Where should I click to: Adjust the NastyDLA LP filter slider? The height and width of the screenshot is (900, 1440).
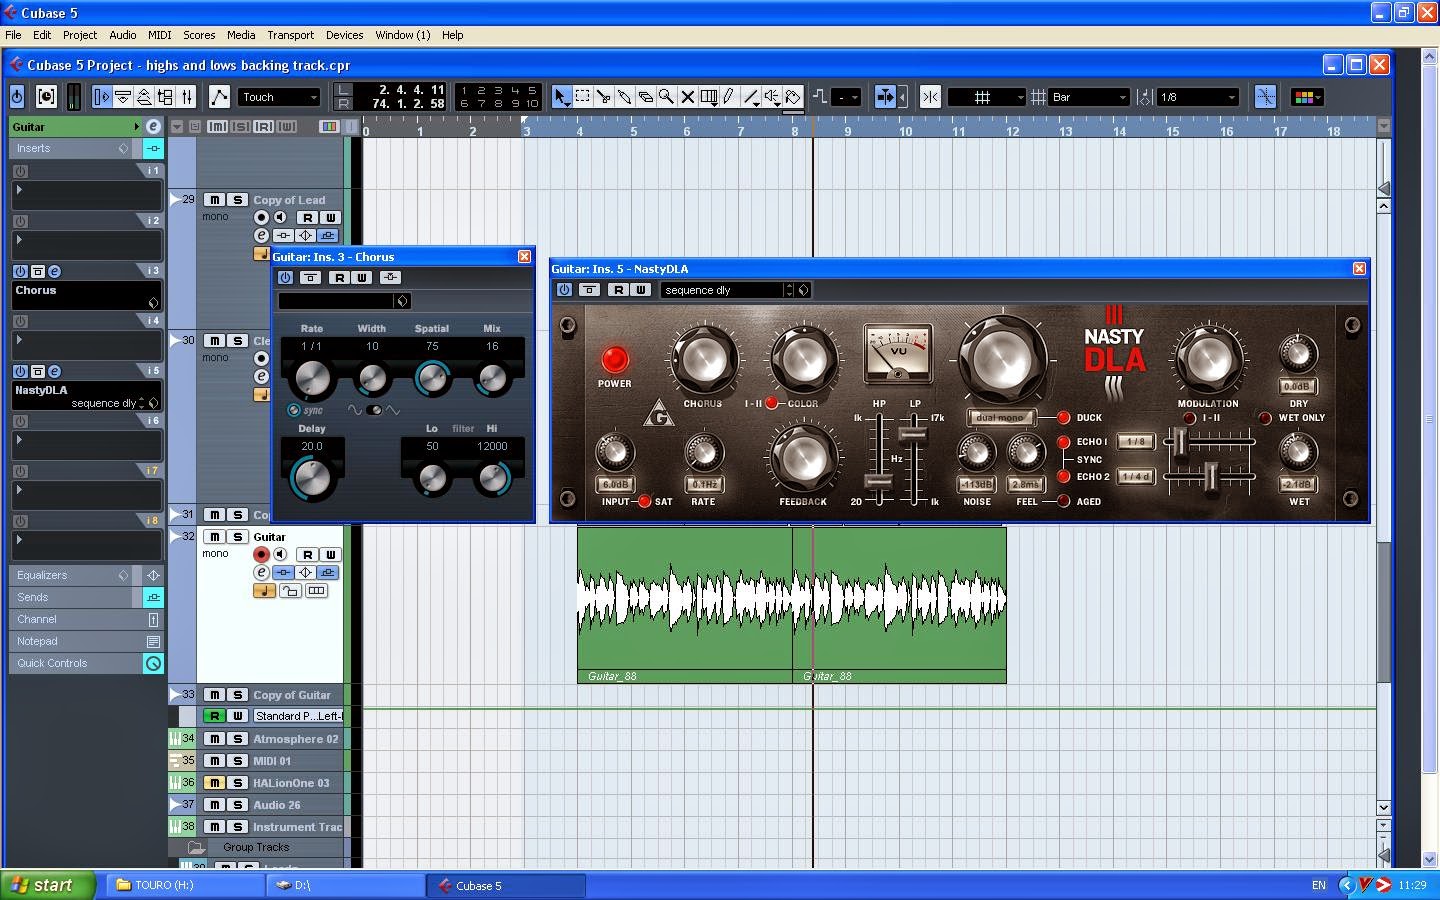pyautogui.click(x=914, y=434)
